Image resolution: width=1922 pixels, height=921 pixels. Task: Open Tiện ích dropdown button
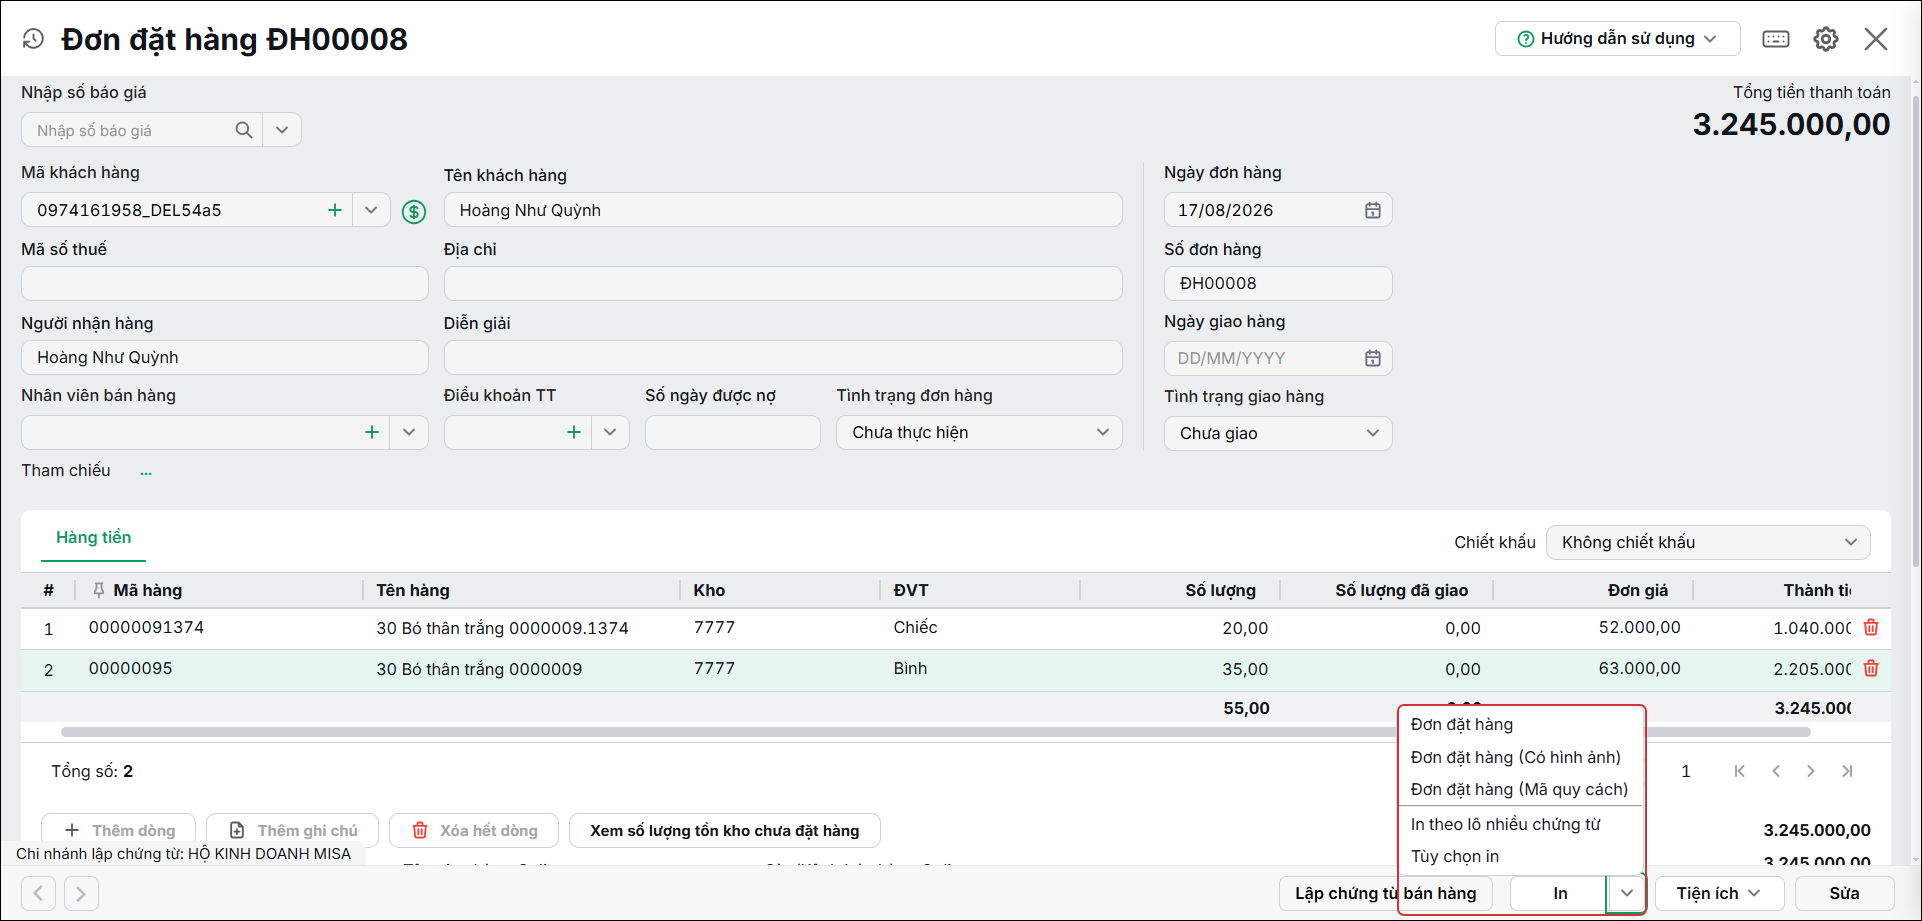click(x=1718, y=893)
